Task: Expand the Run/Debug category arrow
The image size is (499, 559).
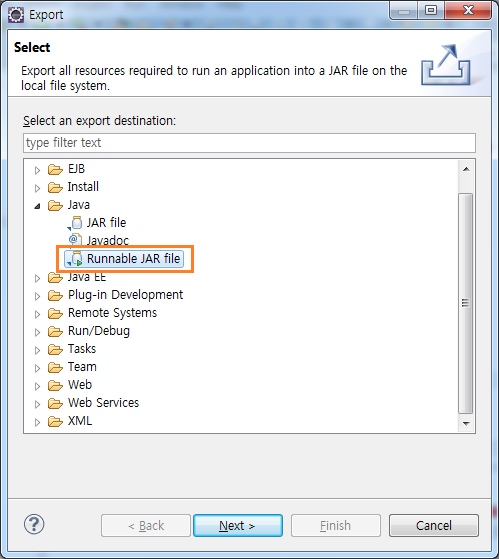Action: coord(37,332)
